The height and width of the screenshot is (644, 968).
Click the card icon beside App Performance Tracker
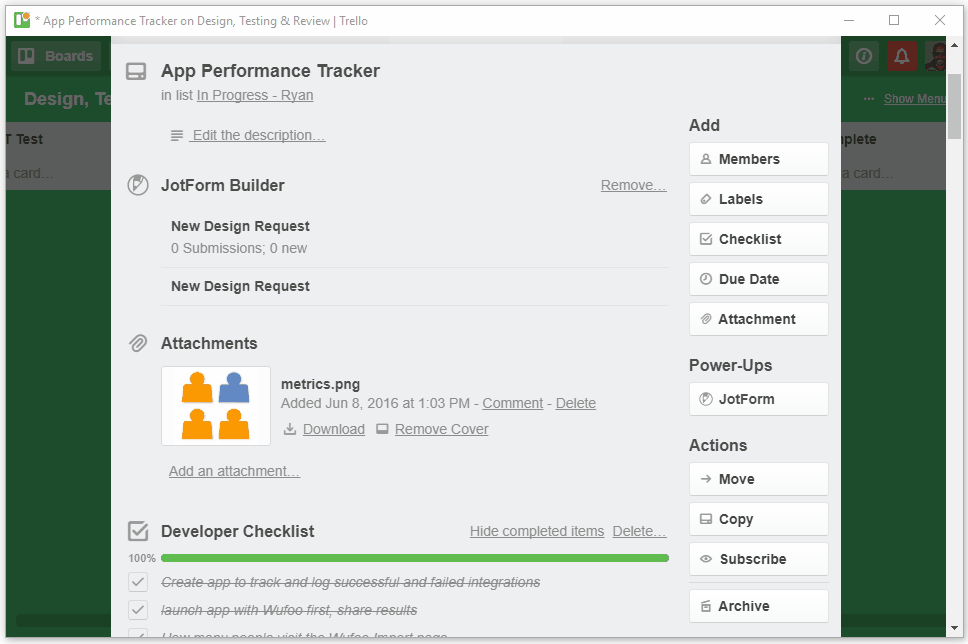click(136, 72)
